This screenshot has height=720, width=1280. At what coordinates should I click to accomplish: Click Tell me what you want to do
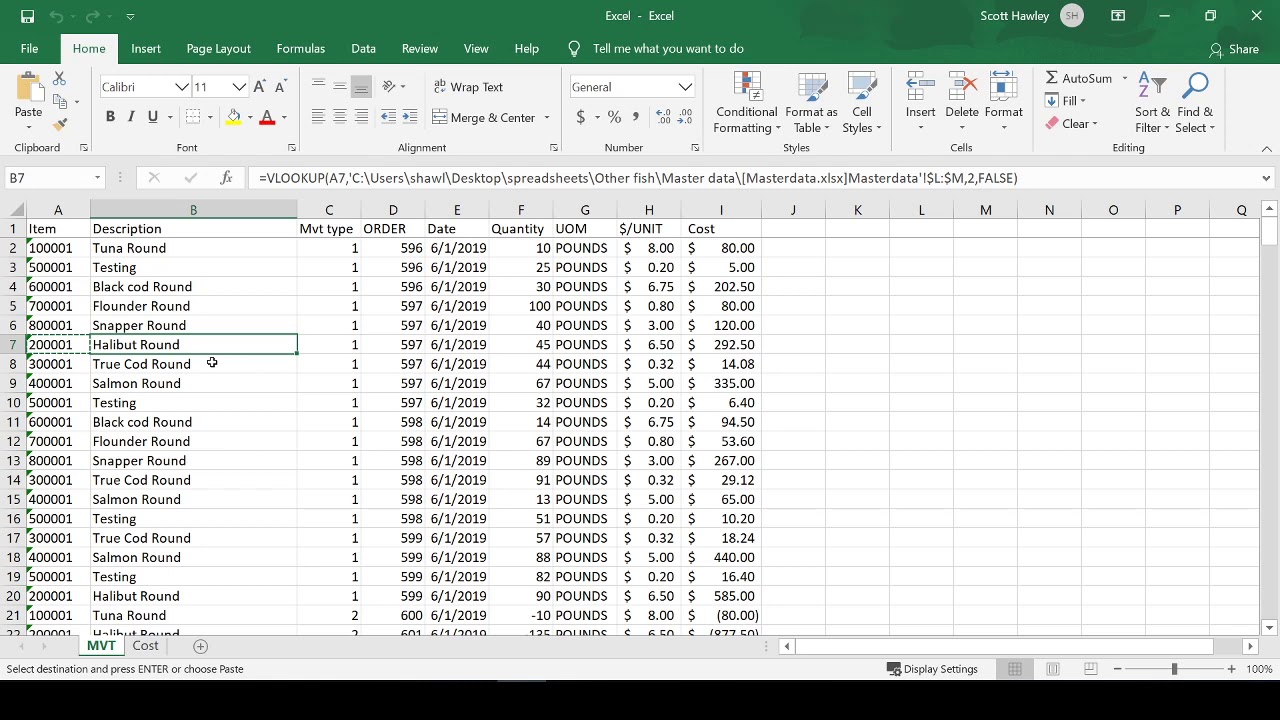pos(668,48)
